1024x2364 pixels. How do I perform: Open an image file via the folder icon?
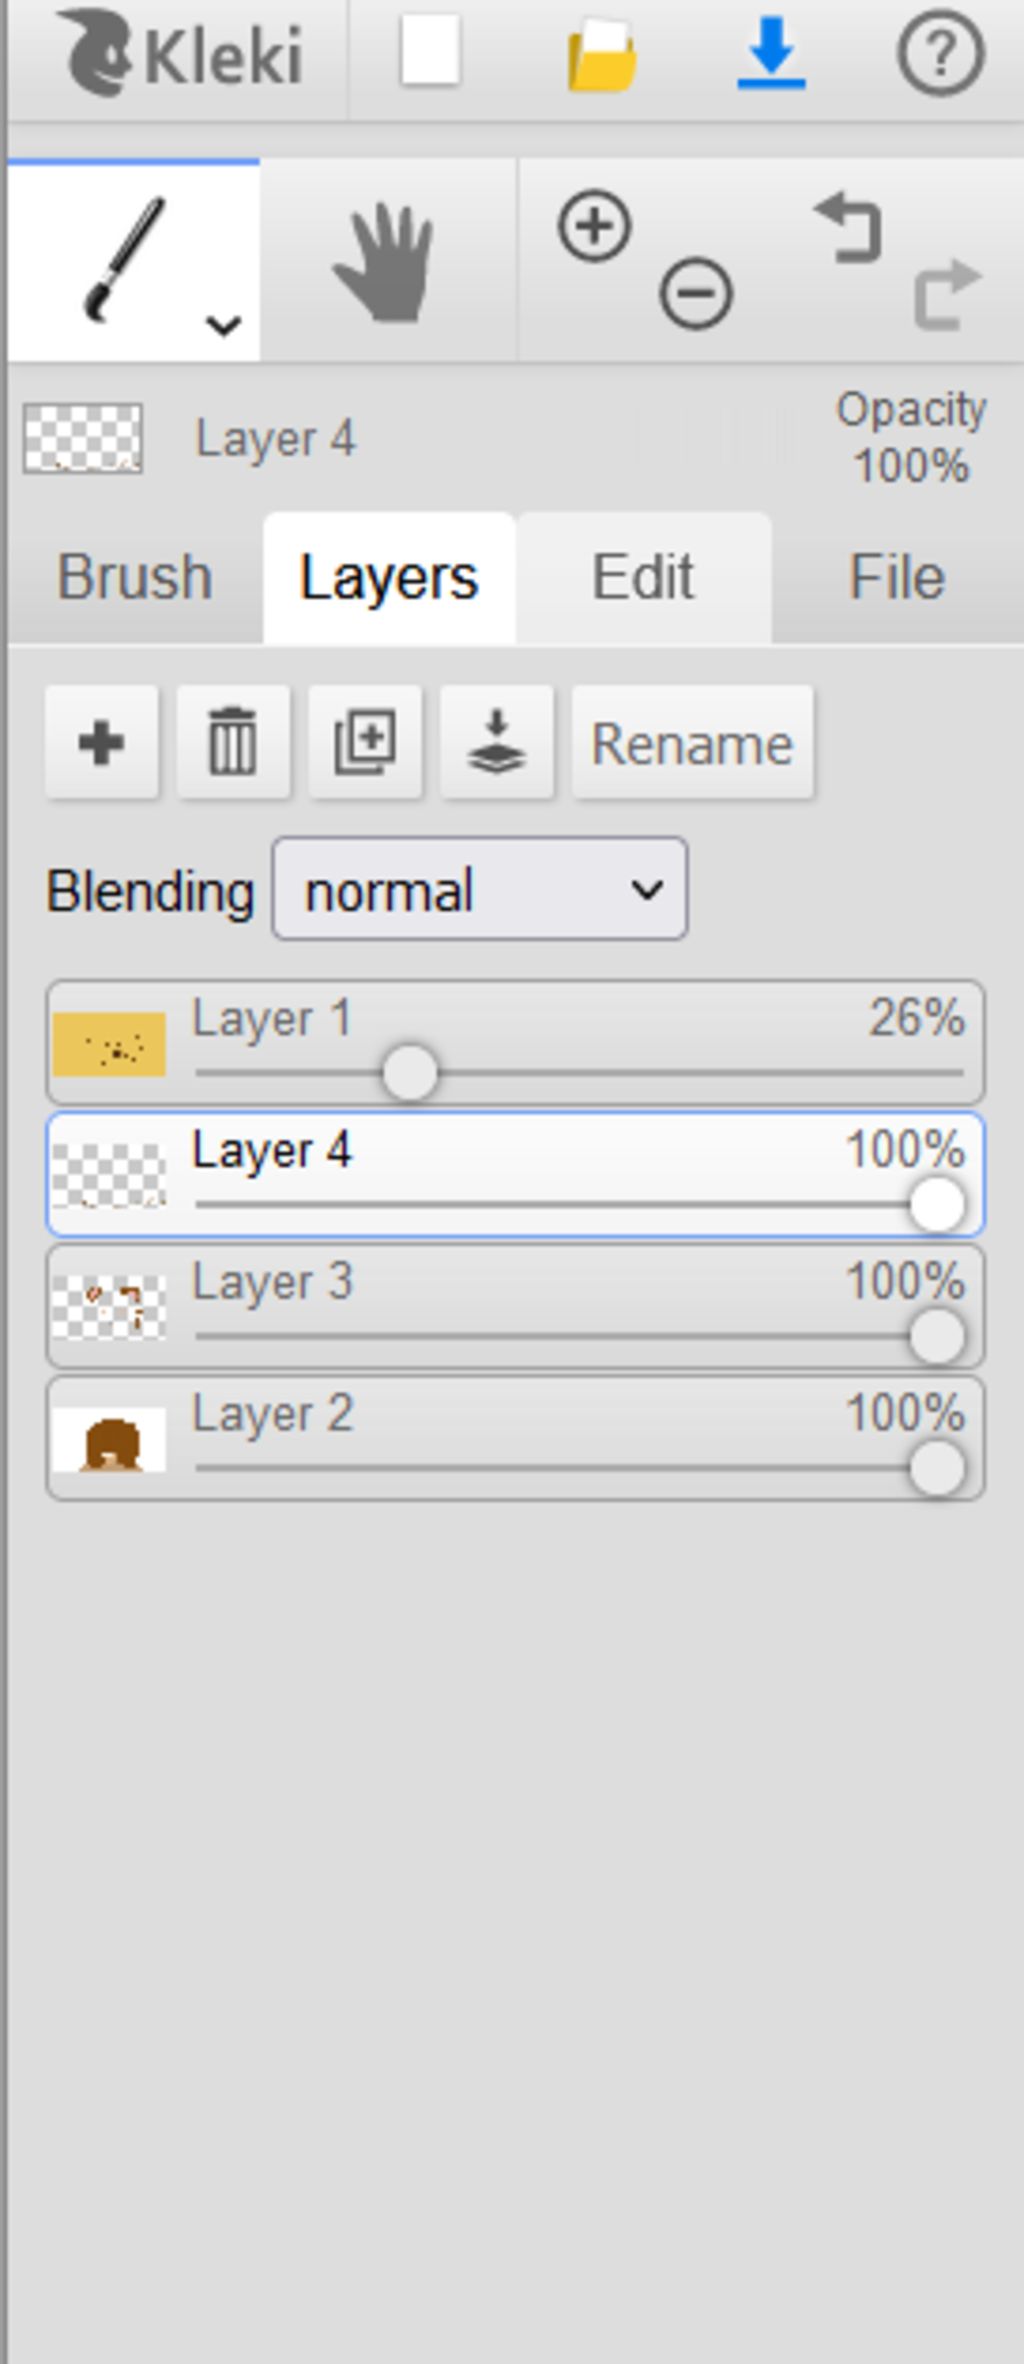tap(601, 56)
